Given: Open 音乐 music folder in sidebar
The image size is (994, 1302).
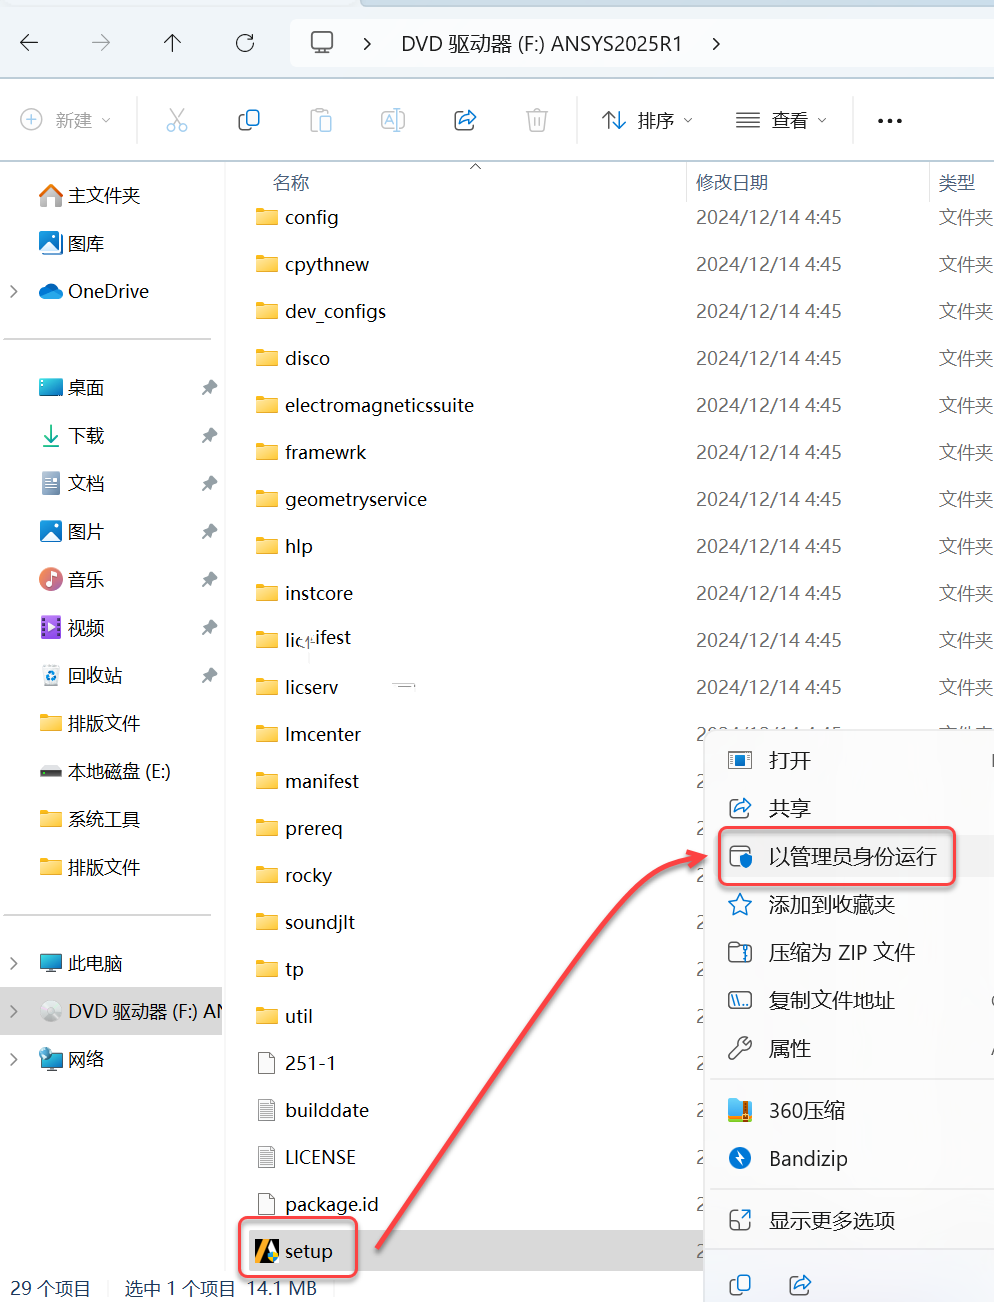Looking at the screenshot, I should click(x=85, y=580).
